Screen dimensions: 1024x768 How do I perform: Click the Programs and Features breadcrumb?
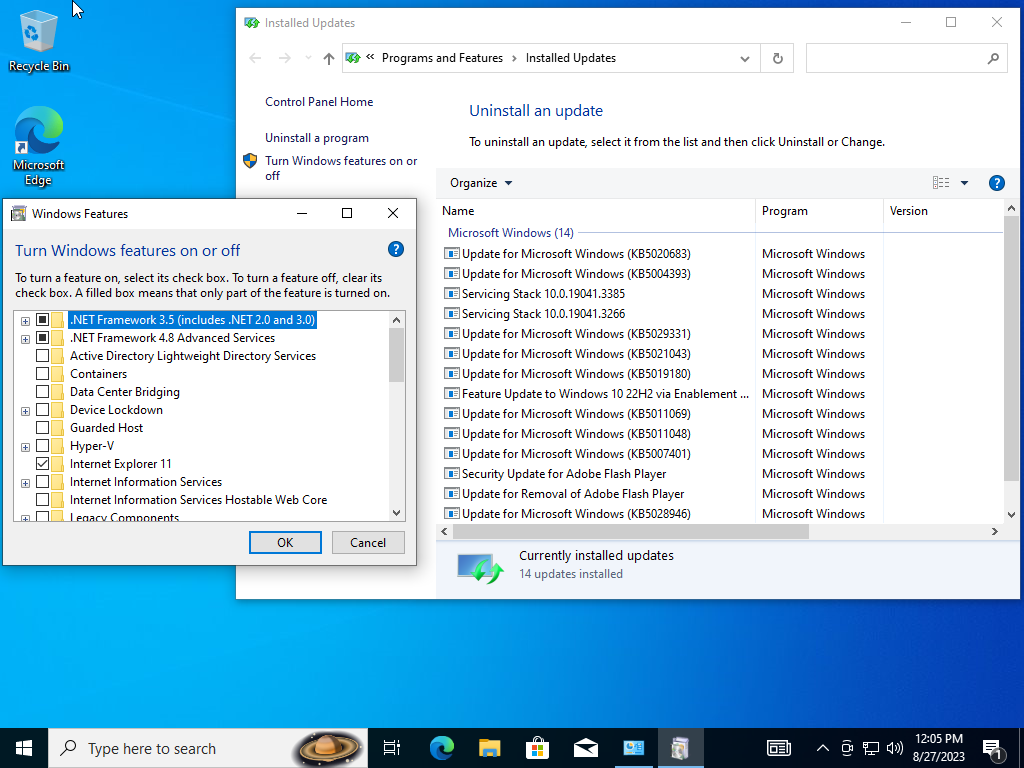[x=442, y=58]
